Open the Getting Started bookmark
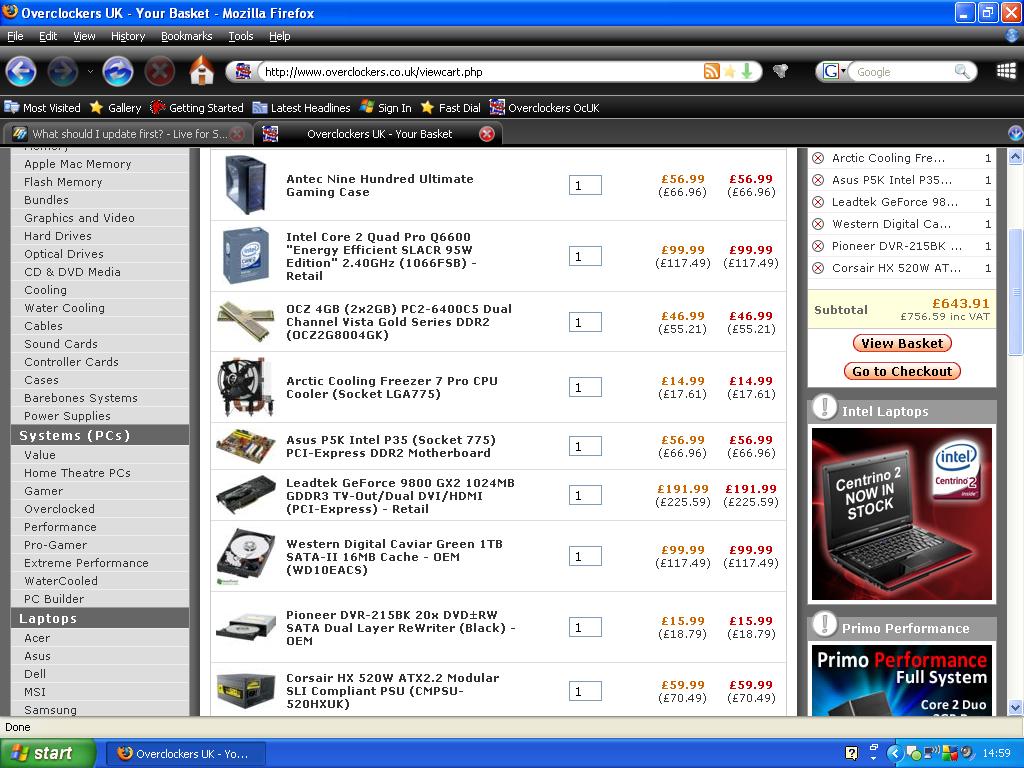The width and height of the screenshot is (1024, 768). [x=197, y=108]
